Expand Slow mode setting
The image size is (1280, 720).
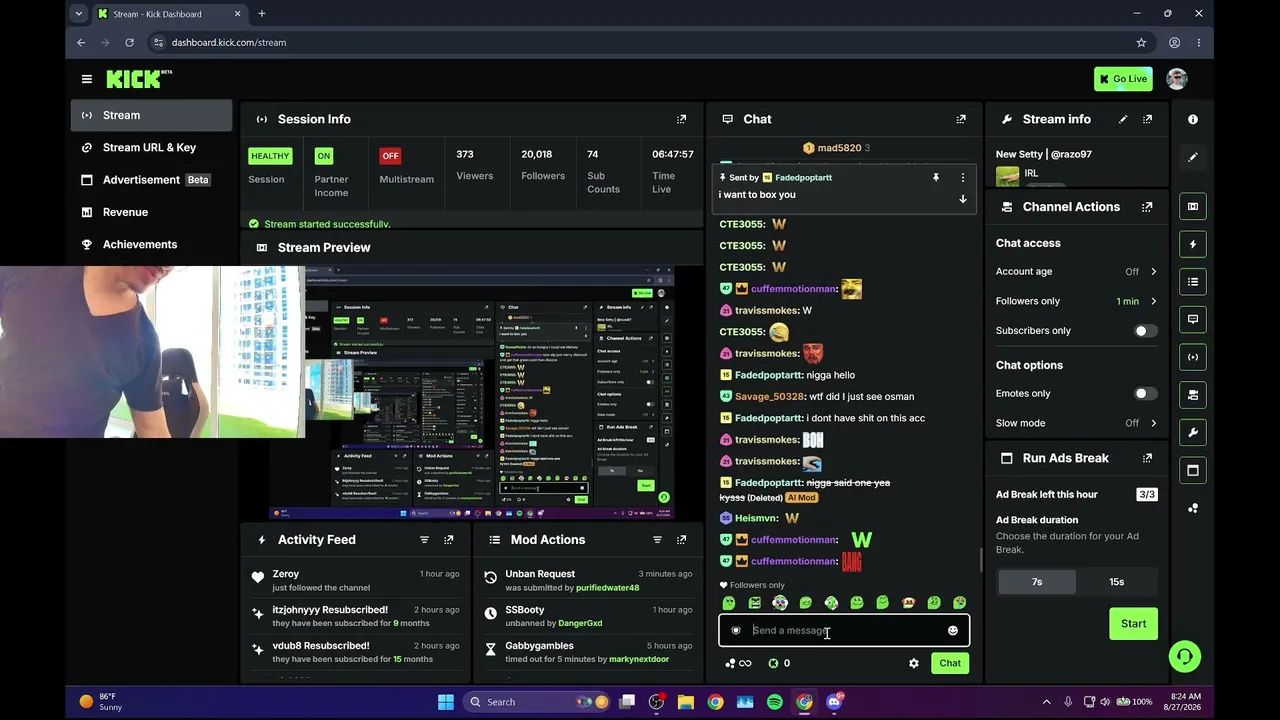pos(1153,423)
